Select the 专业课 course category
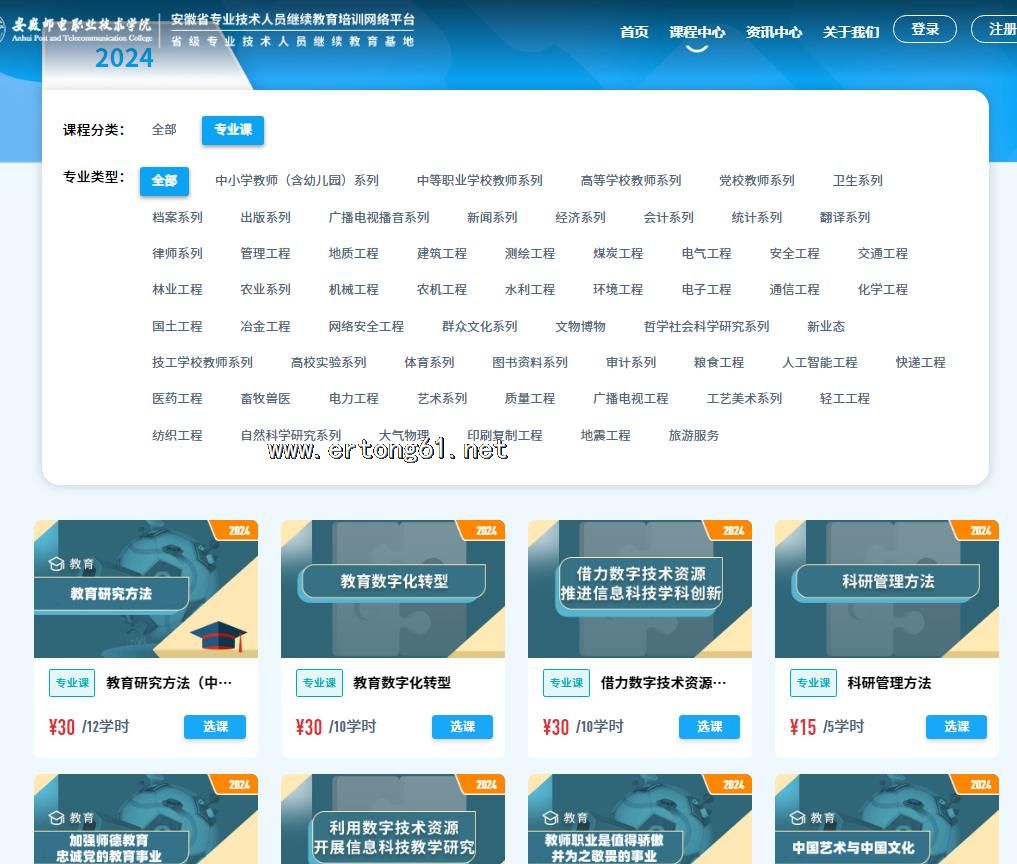The image size is (1017, 864). [233, 130]
